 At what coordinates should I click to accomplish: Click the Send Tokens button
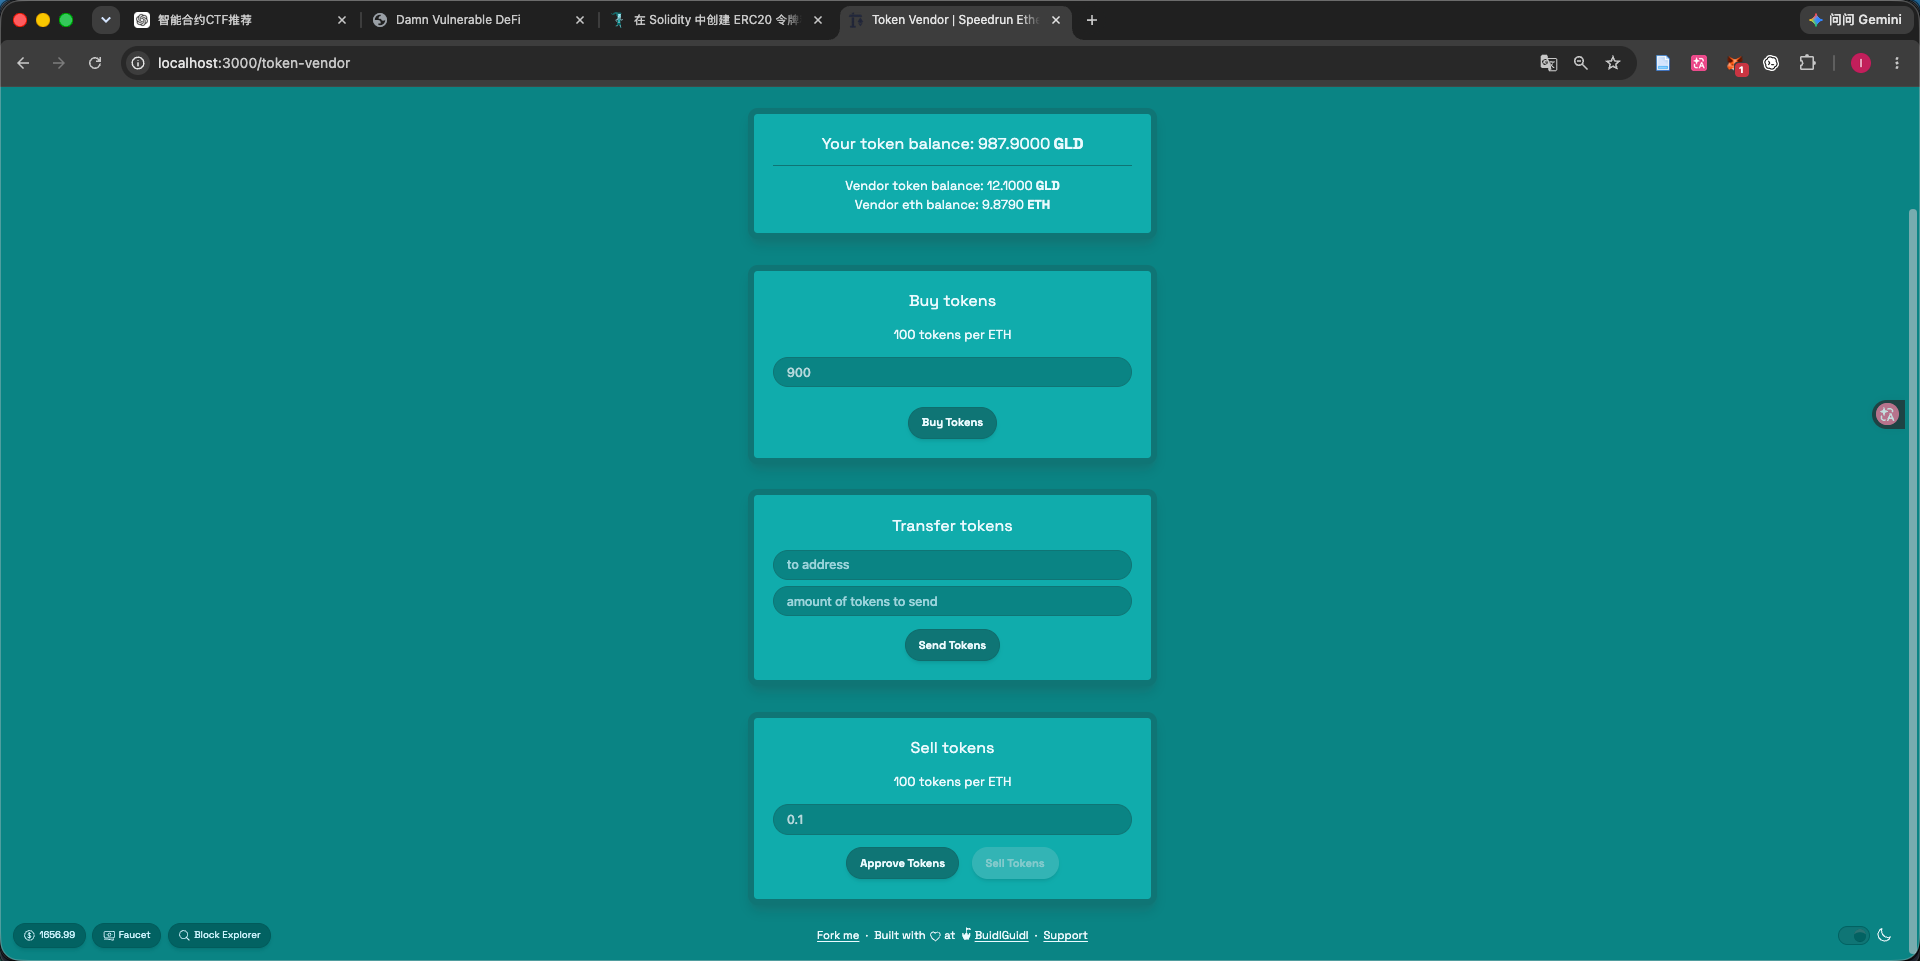(952, 645)
